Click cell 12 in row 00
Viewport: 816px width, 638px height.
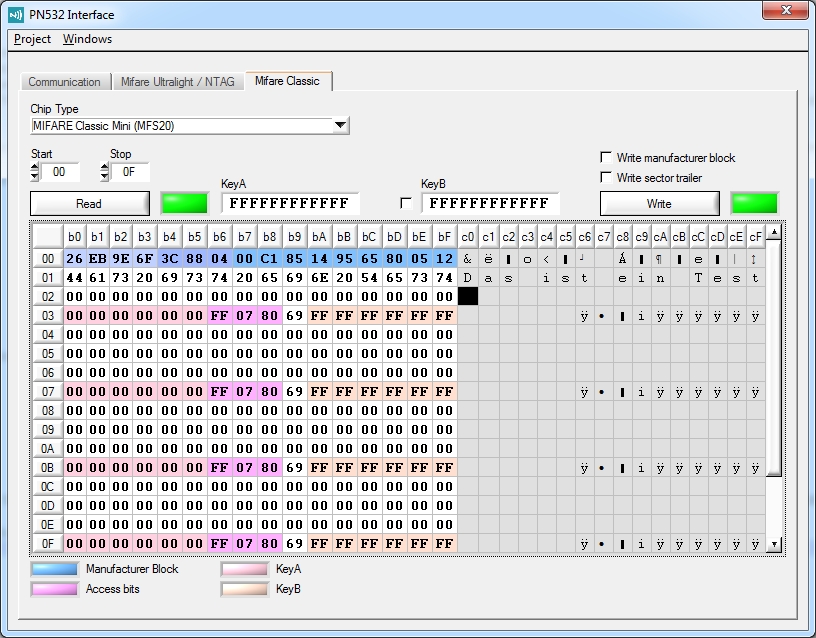tap(444, 259)
